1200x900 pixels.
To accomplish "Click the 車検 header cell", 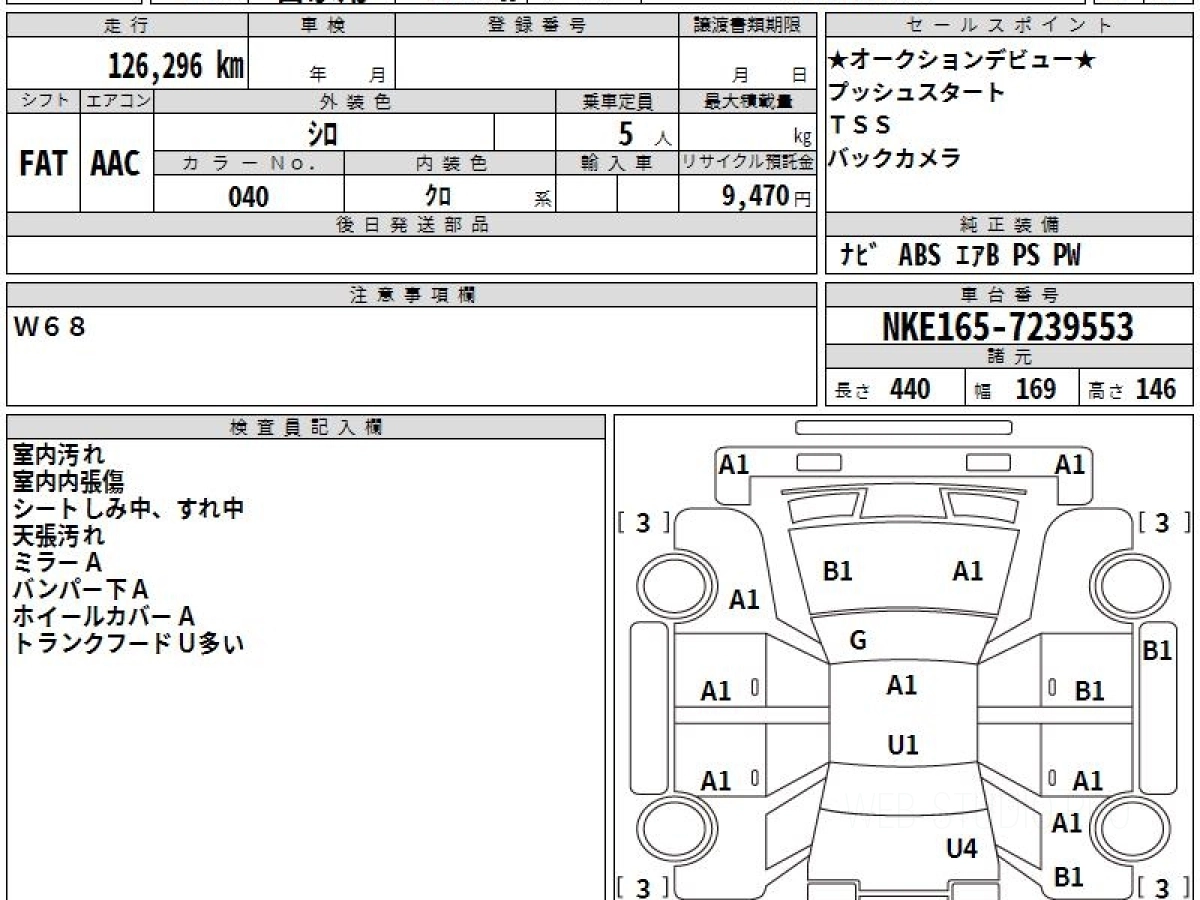I will [322, 26].
